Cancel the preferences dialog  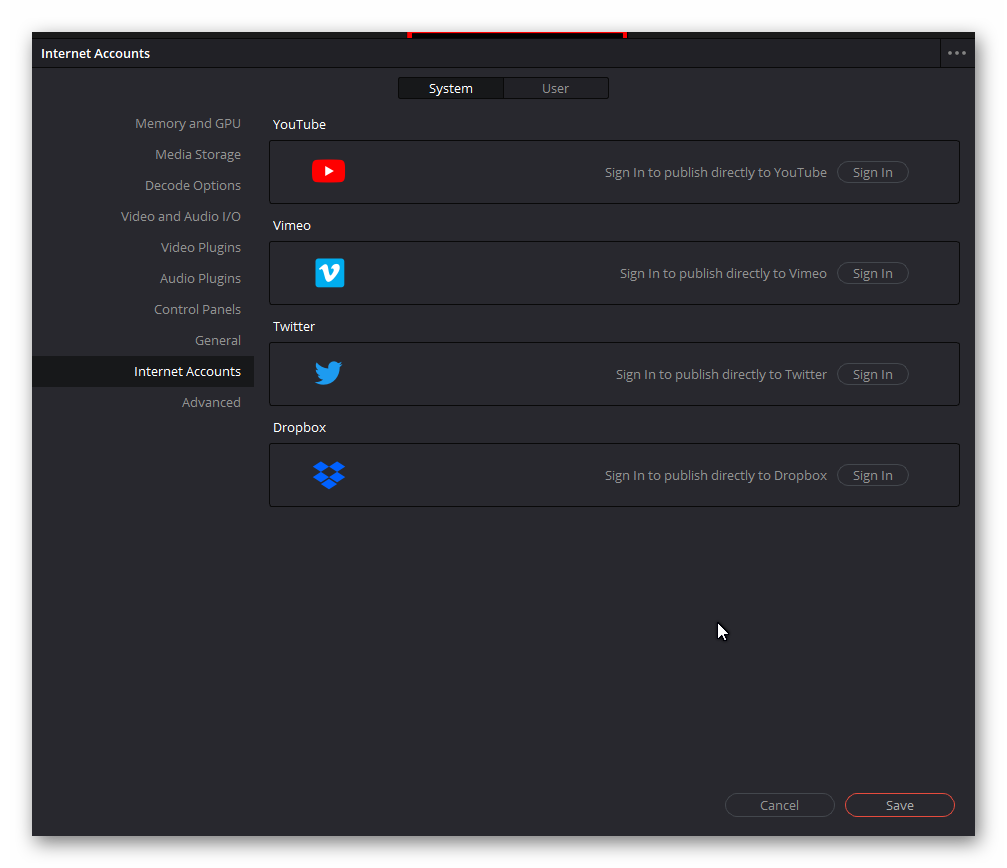pyautogui.click(x=779, y=805)
